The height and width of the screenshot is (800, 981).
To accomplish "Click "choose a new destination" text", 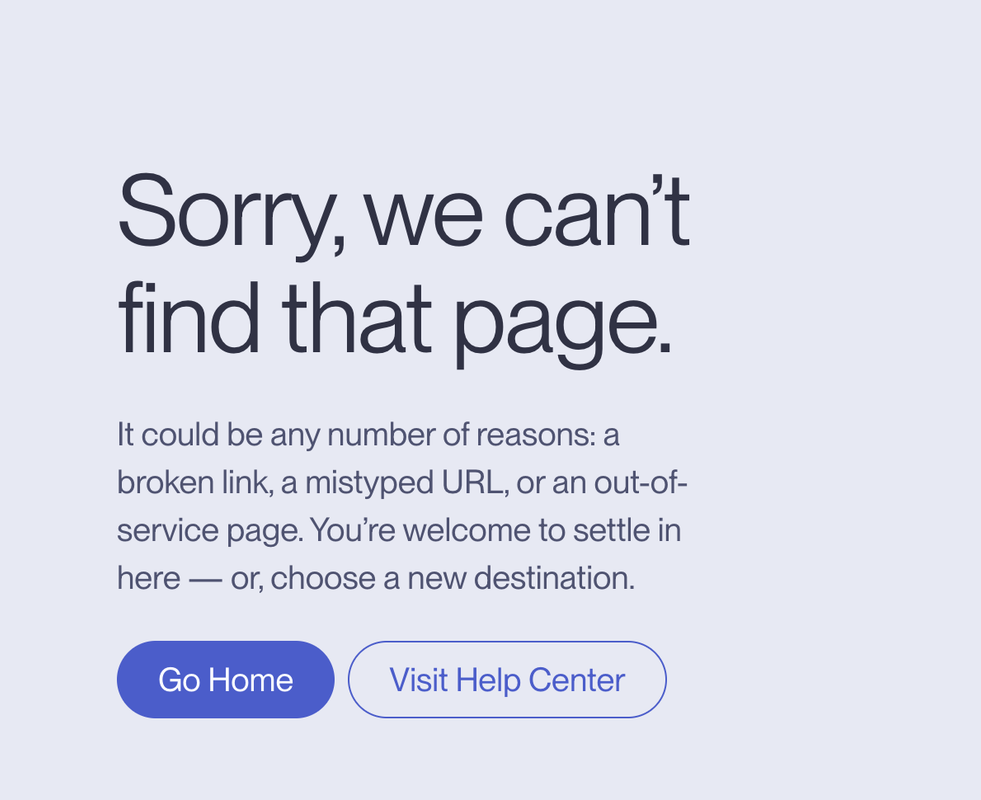I will (451, 578).
